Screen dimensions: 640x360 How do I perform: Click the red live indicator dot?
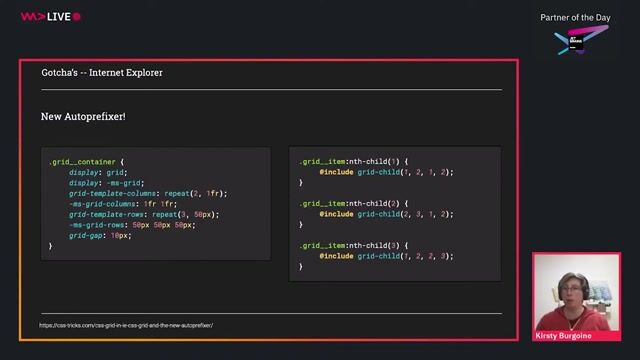click(x=76, y=17)
